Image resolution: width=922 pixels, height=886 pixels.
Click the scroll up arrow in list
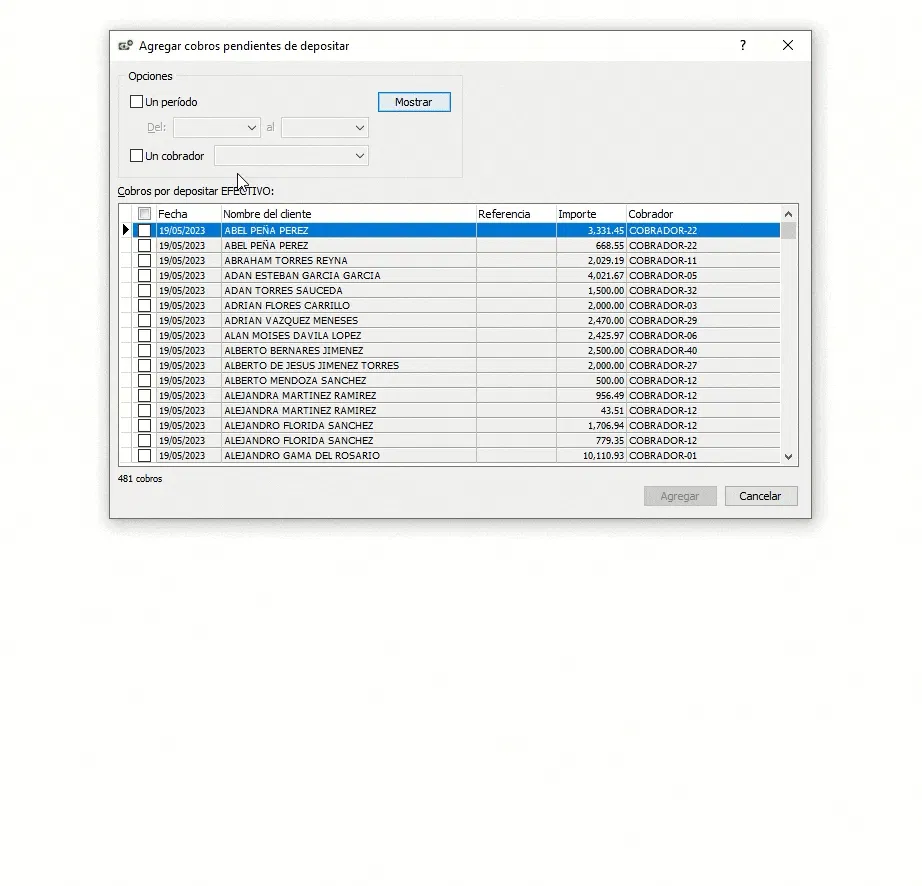pos(789,214)
